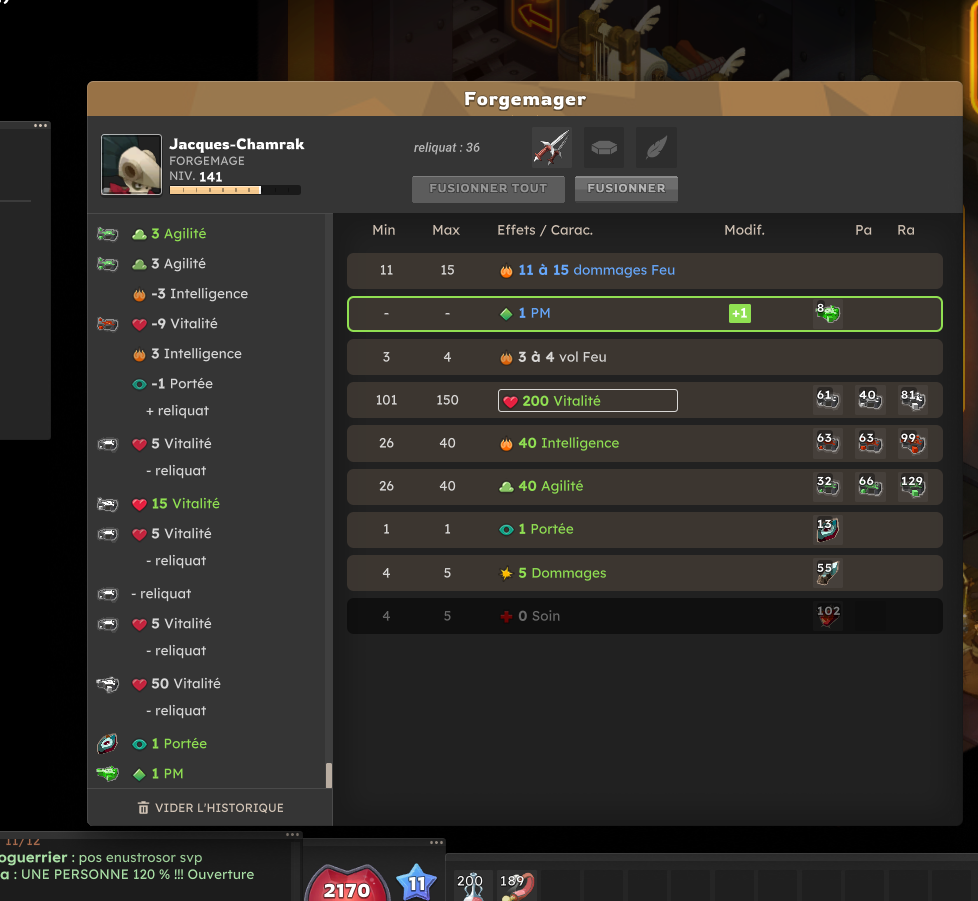Select the PM rune with quantity 8

click(828, 313)
